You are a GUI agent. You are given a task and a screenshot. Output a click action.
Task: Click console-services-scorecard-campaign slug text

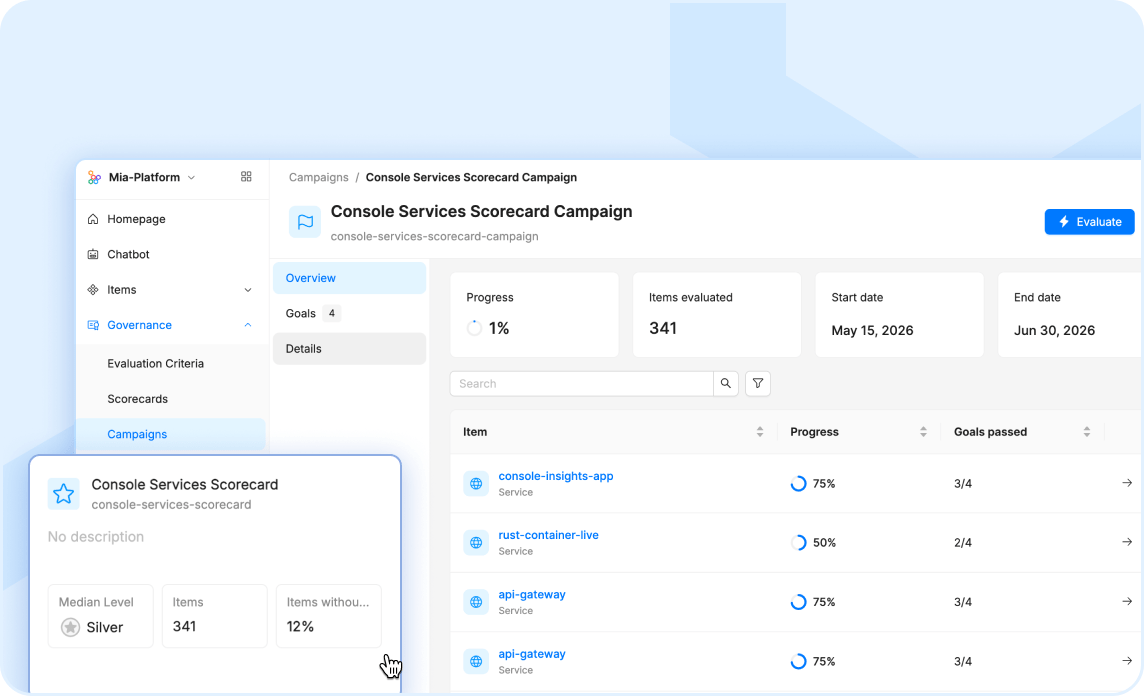pyautogui.click(x=435, y=236)
